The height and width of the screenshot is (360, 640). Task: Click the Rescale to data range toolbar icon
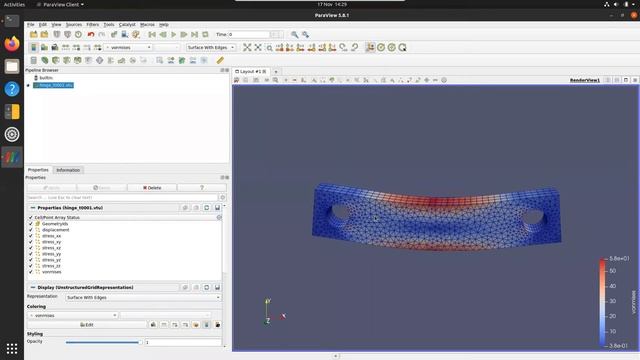pyautogui.click(x=65, y=47)
